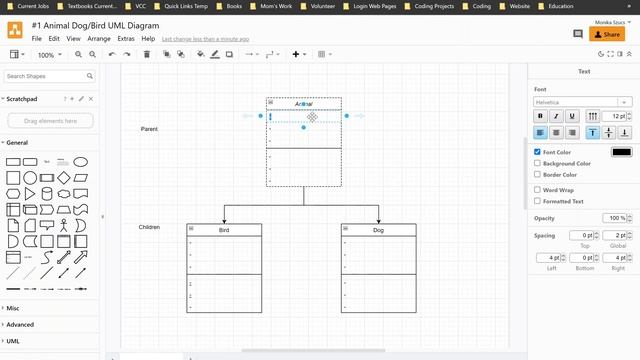Toggle bold text formatting
Viewport: 640px width, 360px height.
(540, 116)
